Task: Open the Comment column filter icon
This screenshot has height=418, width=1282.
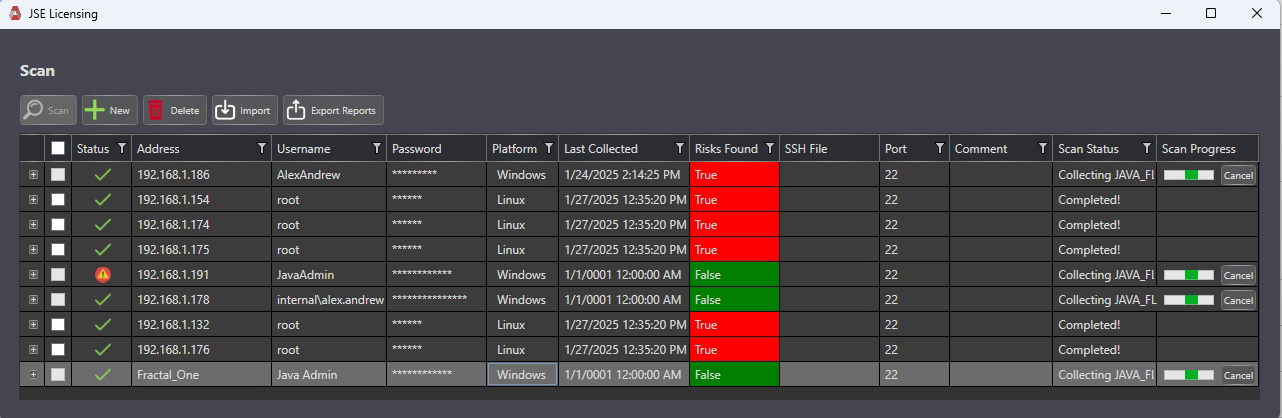Action: coord(1043,148)
